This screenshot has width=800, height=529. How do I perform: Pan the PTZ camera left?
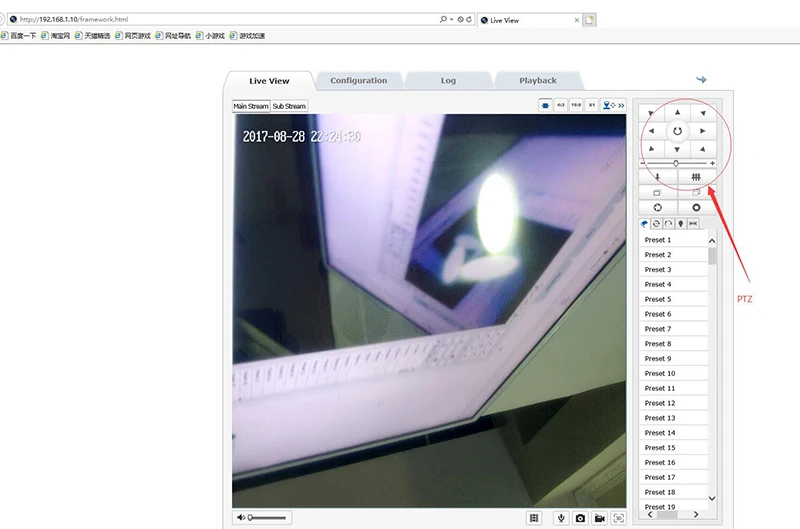pyautogui.click(x=652, y=131)
